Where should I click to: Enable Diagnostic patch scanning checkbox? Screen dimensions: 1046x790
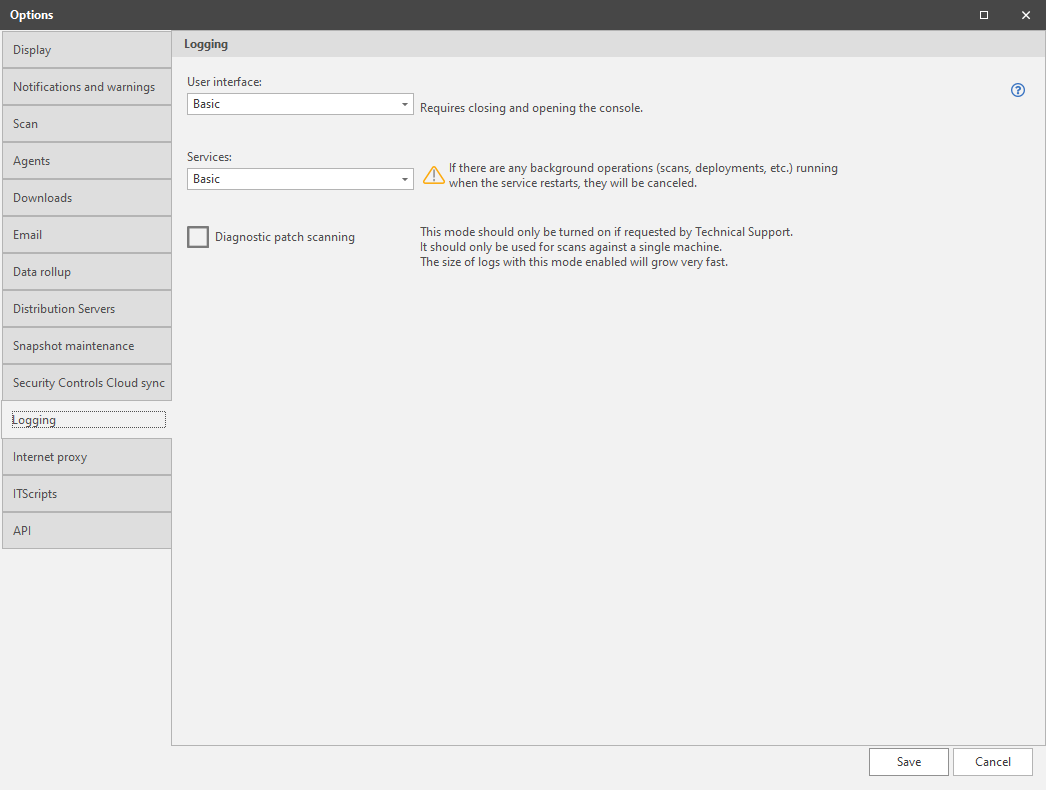(198, 237)
